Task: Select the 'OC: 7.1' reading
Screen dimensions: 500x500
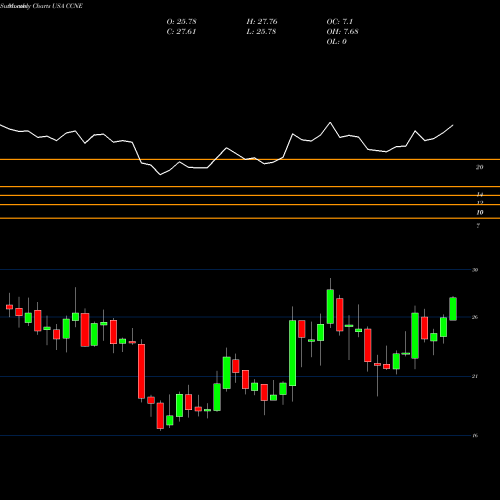Action: point(339,22)
